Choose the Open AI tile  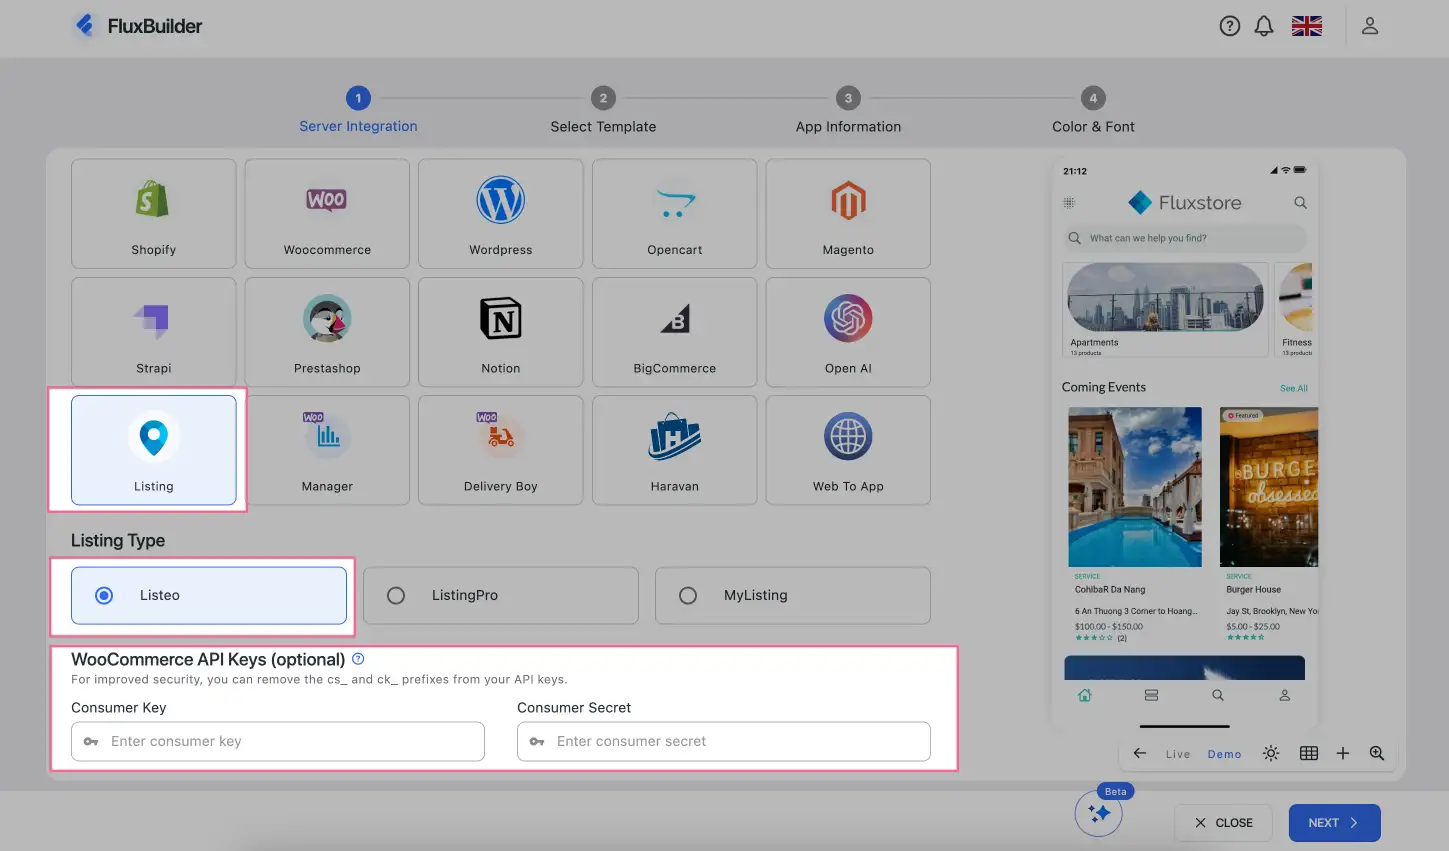848,331
